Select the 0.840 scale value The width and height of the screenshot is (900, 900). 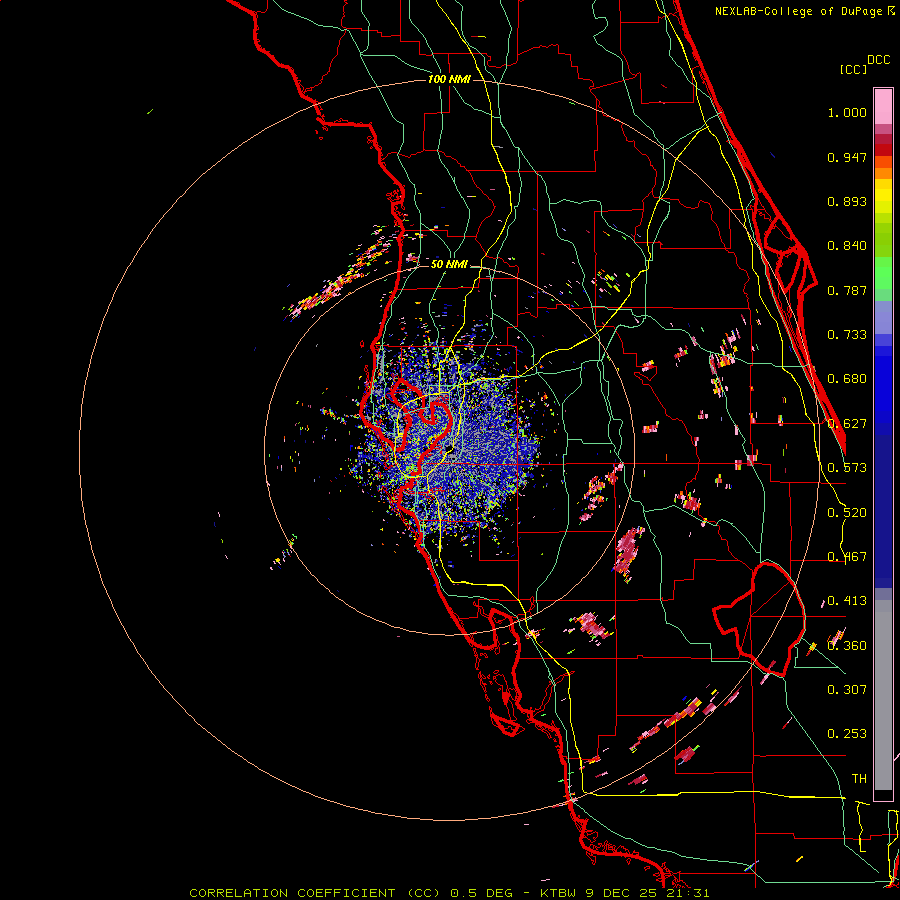[x=847, y=246]
